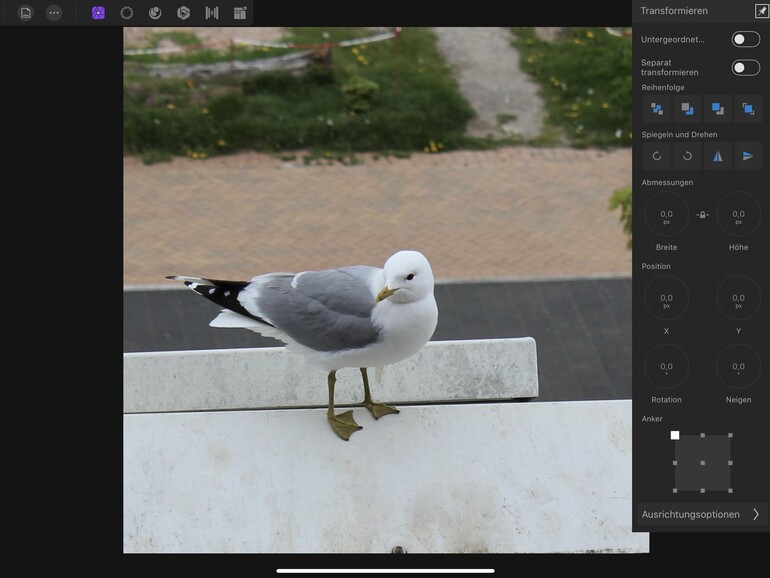770x578 pixels.
Task: Click the Reihenfolge section label
Action: point(663,87)
